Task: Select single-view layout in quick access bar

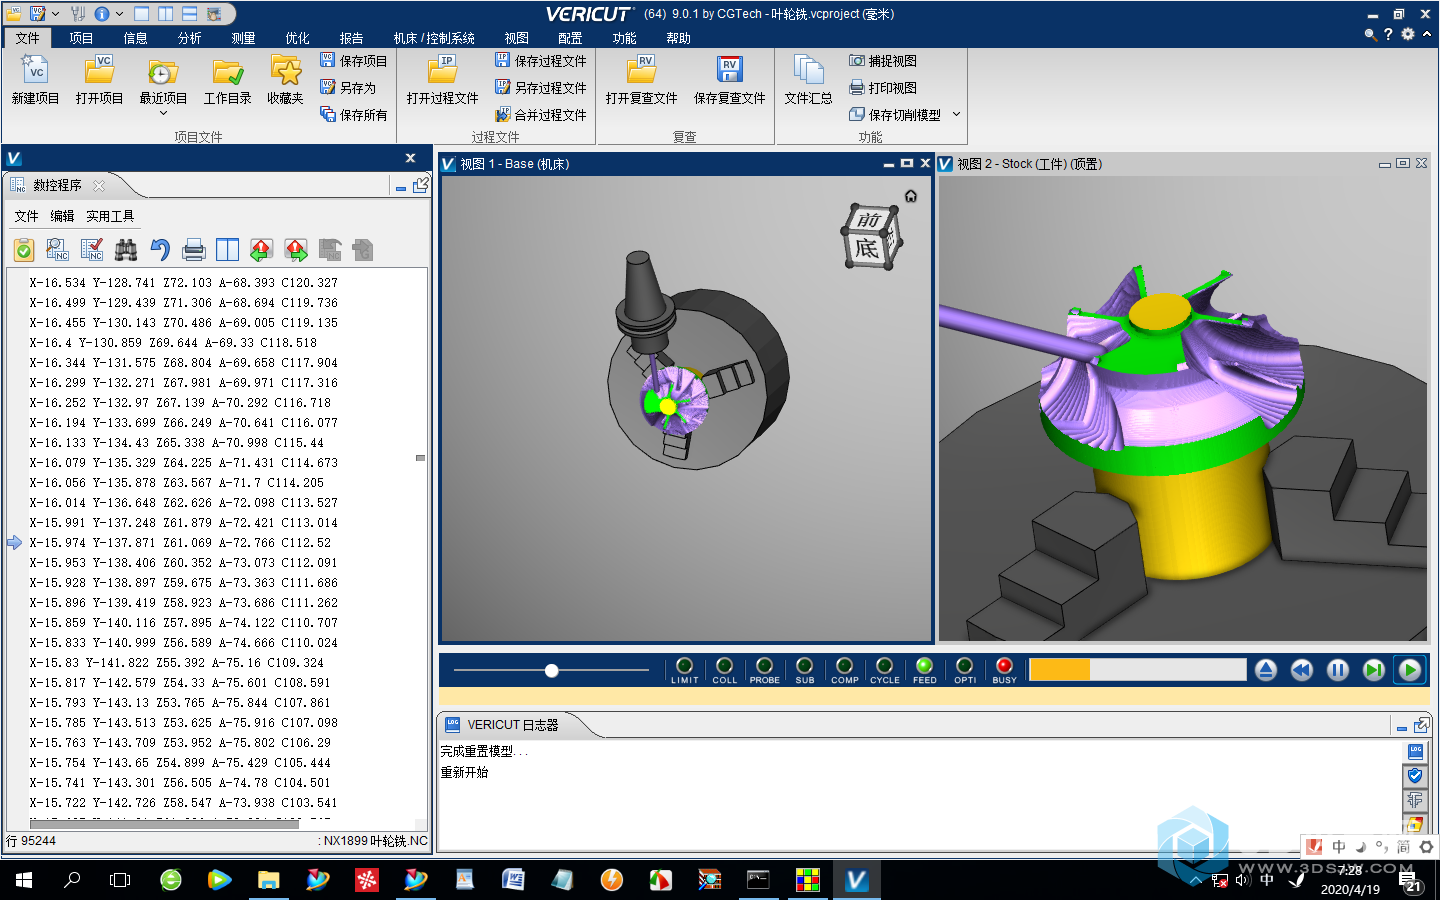Action: coord(141,14)
